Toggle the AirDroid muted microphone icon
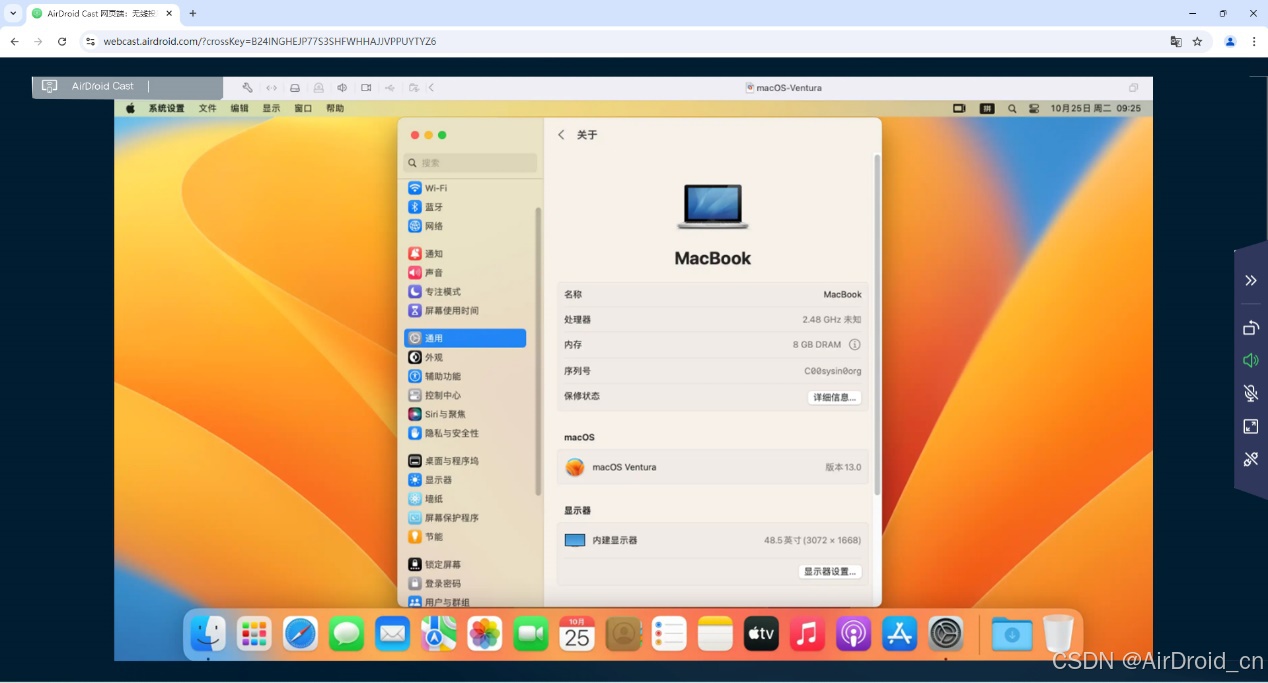The width and height of the screenshot is (1268, 683). [x=1251, y=393]
